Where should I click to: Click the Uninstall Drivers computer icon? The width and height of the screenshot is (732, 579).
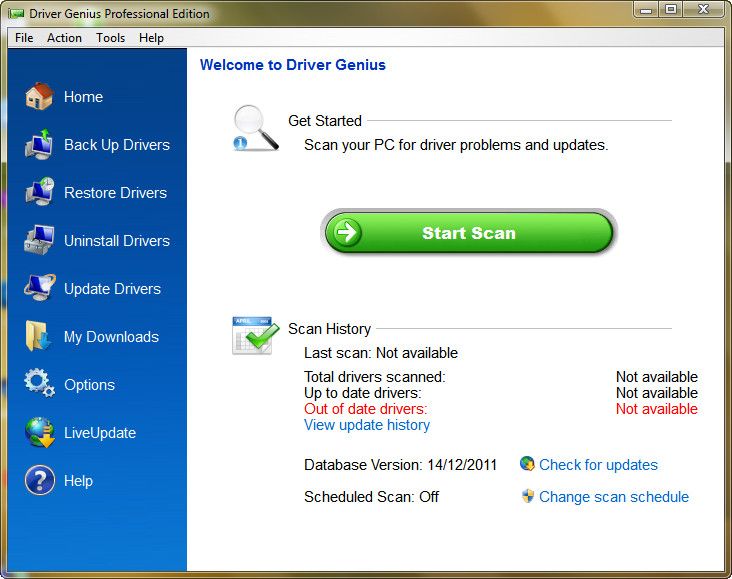coord(39,240)
